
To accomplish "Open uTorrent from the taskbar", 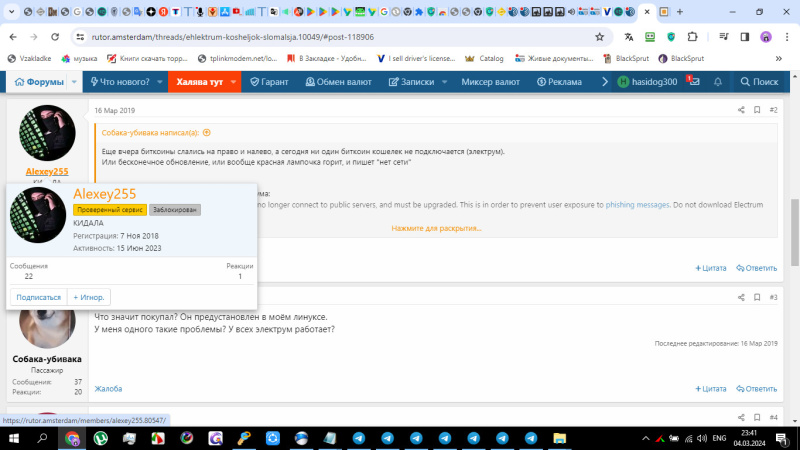I will tap(101, 438).
